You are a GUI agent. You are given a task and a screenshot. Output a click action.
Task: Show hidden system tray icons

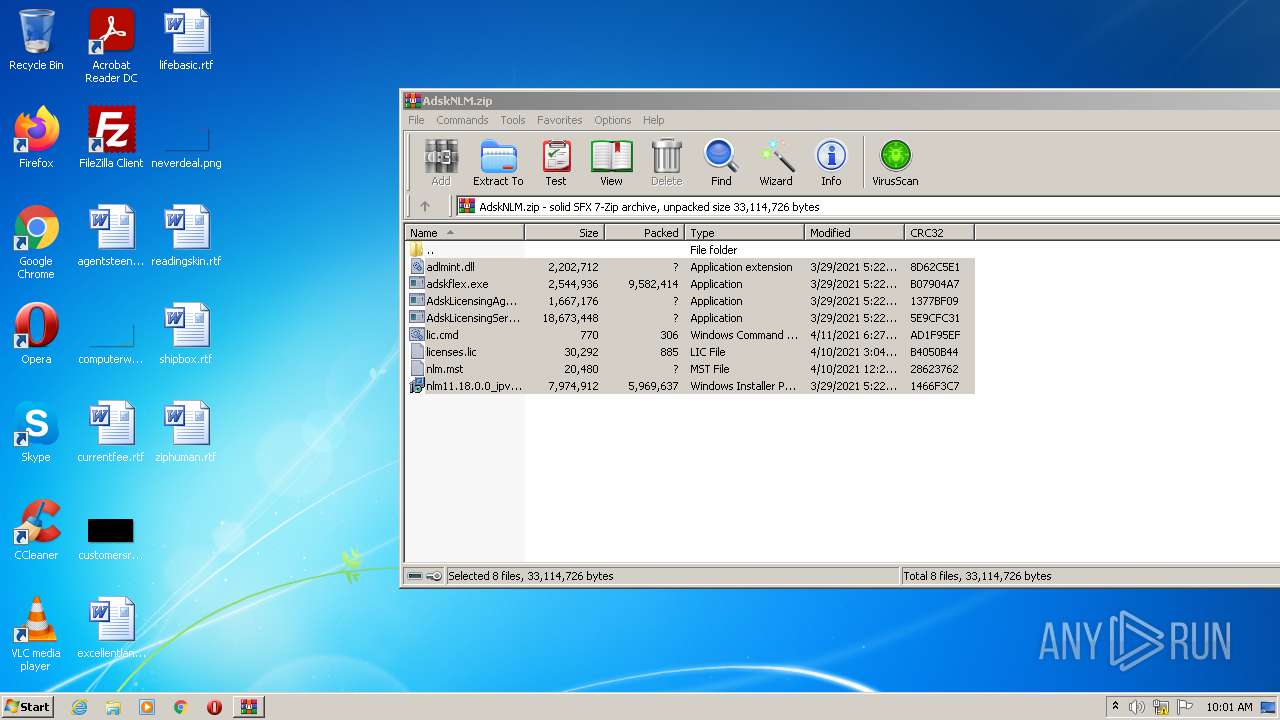(x=1115, y=707)
